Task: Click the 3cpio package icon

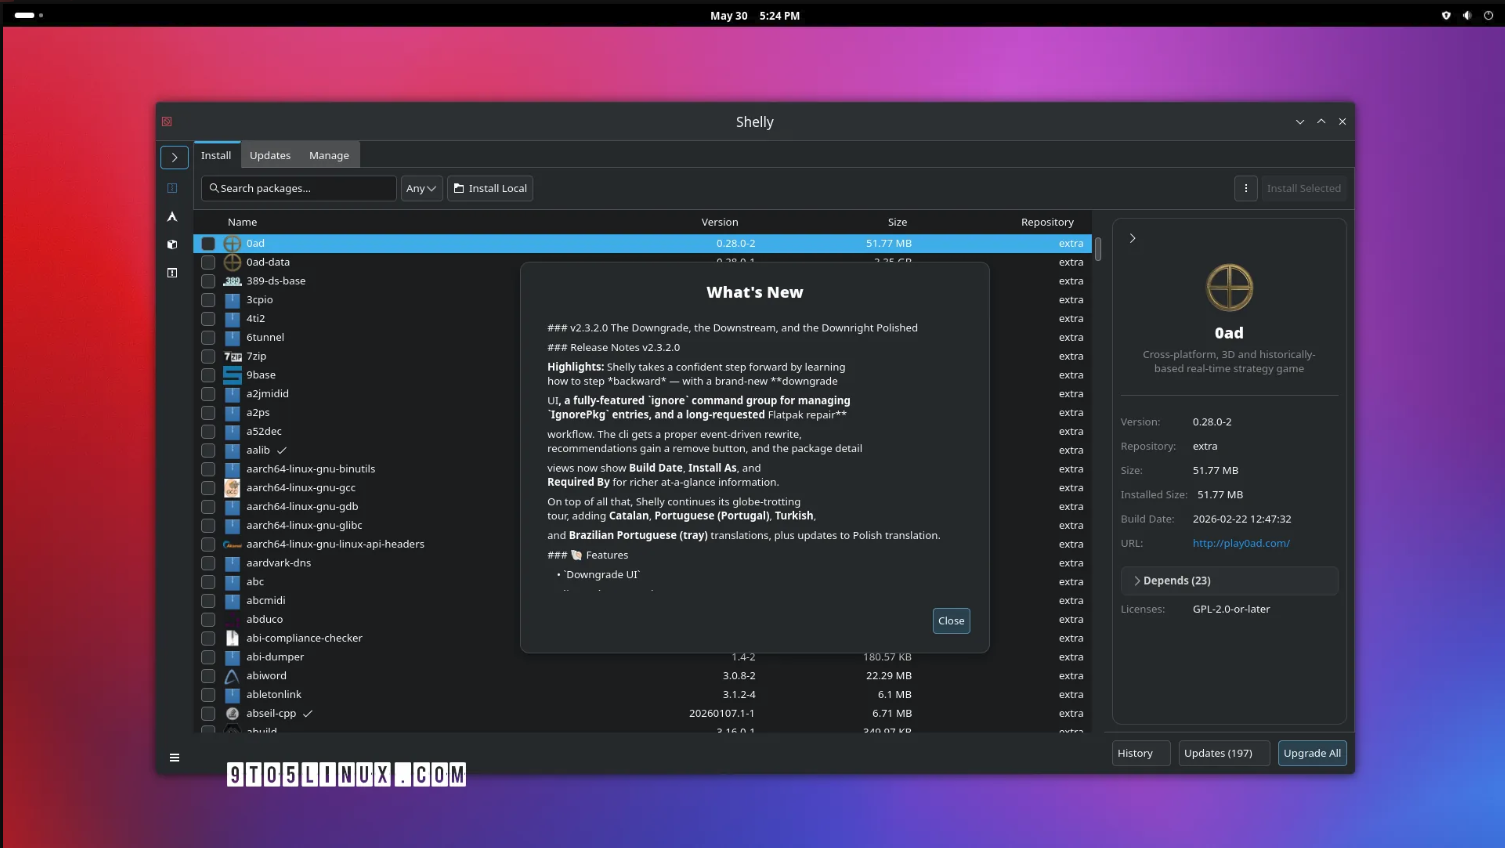Action: (x=232, y=300)
